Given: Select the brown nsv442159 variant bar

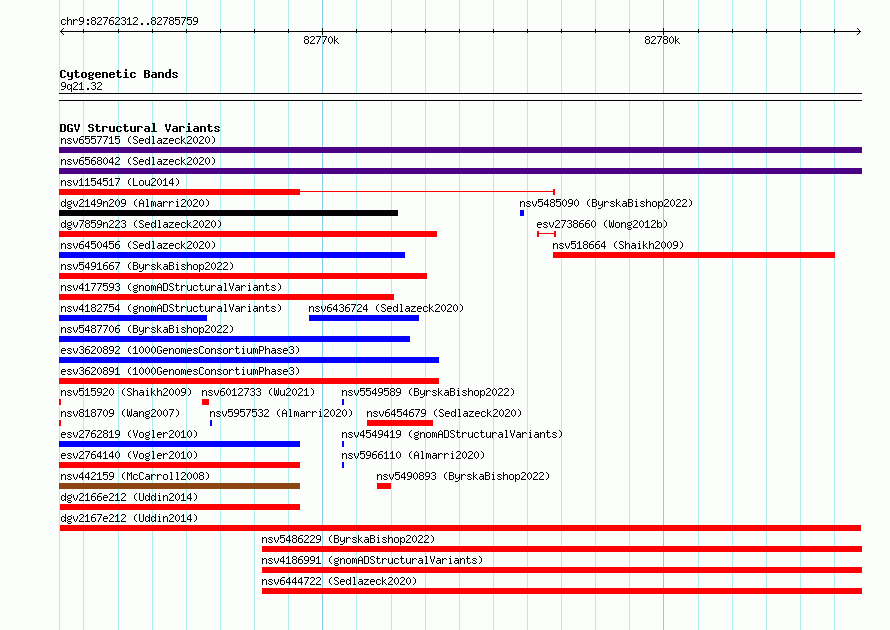Looking at the screenshot, I should [179, 486].
